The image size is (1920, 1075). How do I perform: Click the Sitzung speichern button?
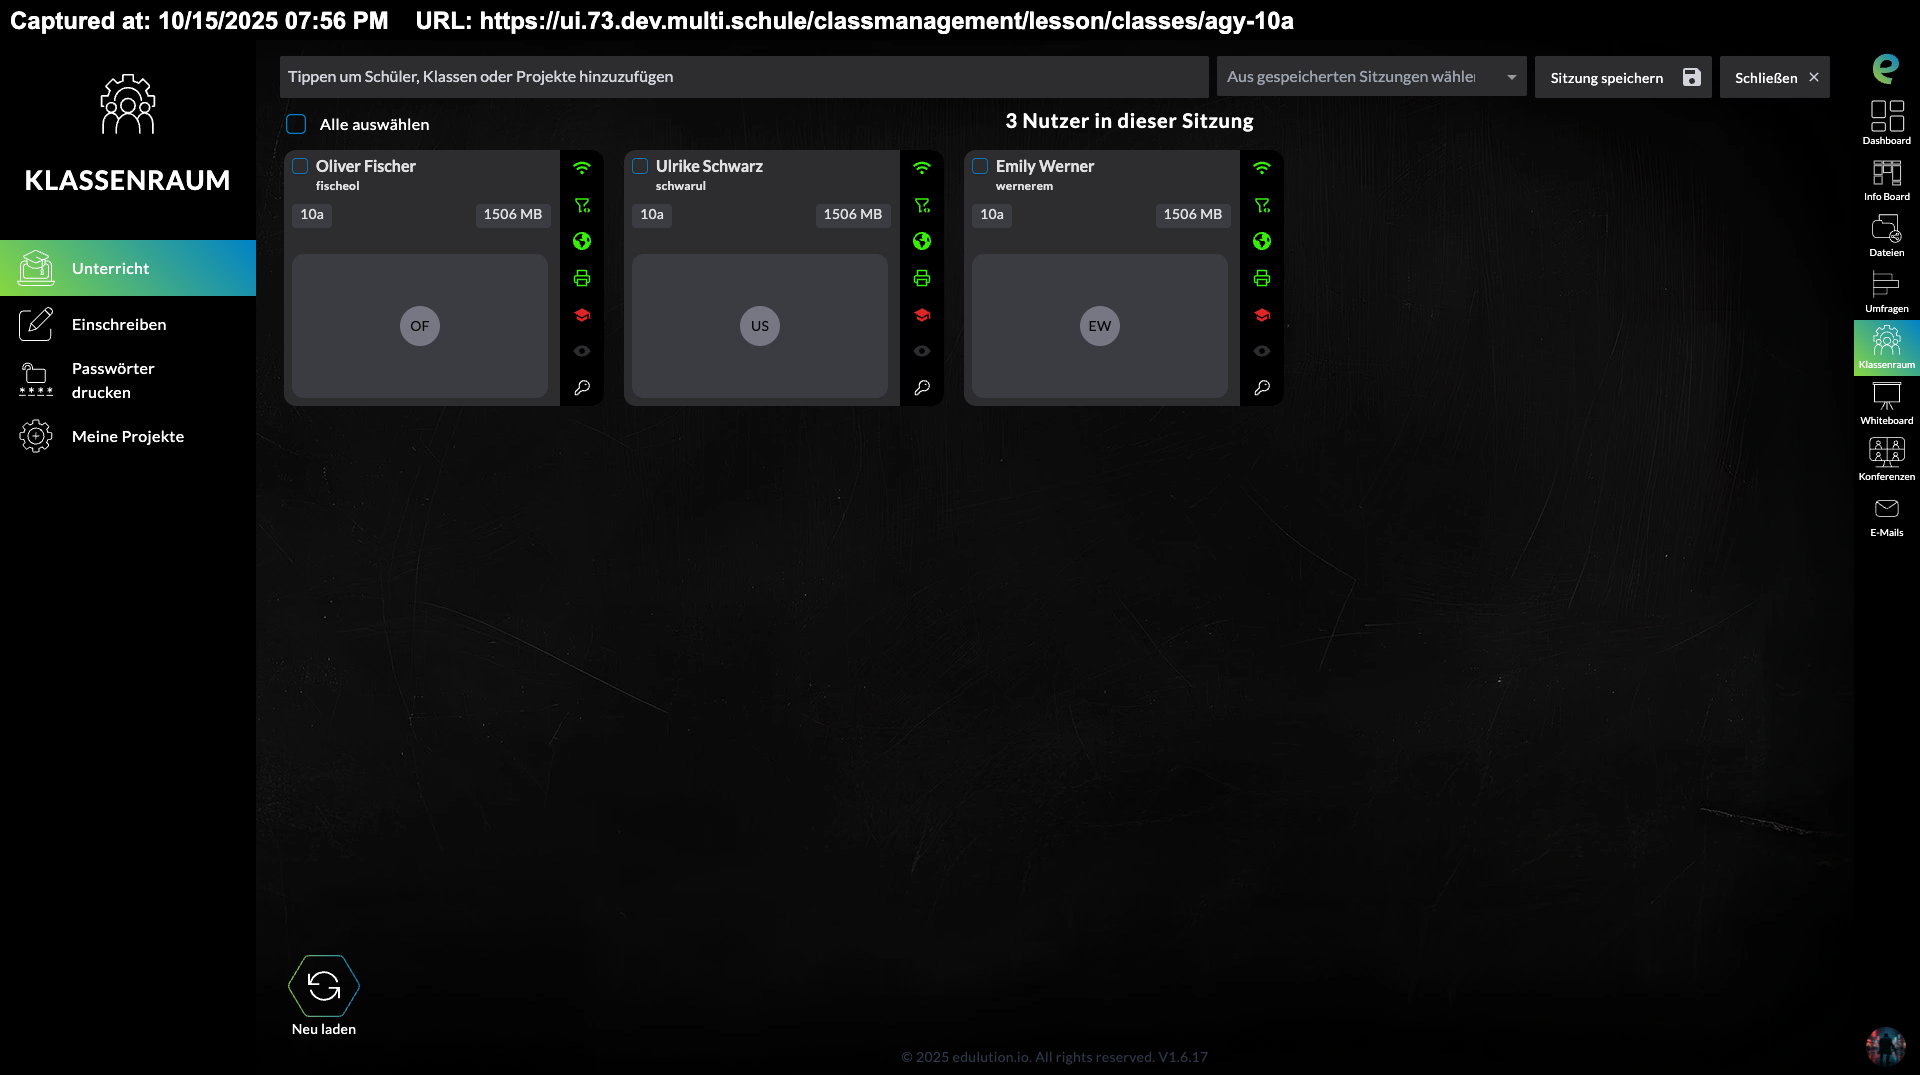[1622, 77]
